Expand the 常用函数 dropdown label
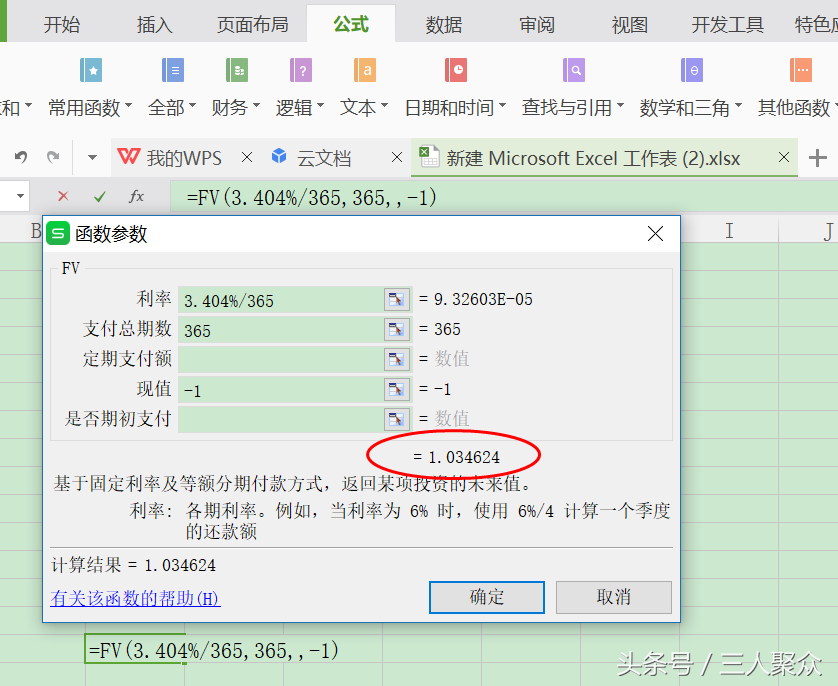The image size is (838, 686). coord(90,108)
